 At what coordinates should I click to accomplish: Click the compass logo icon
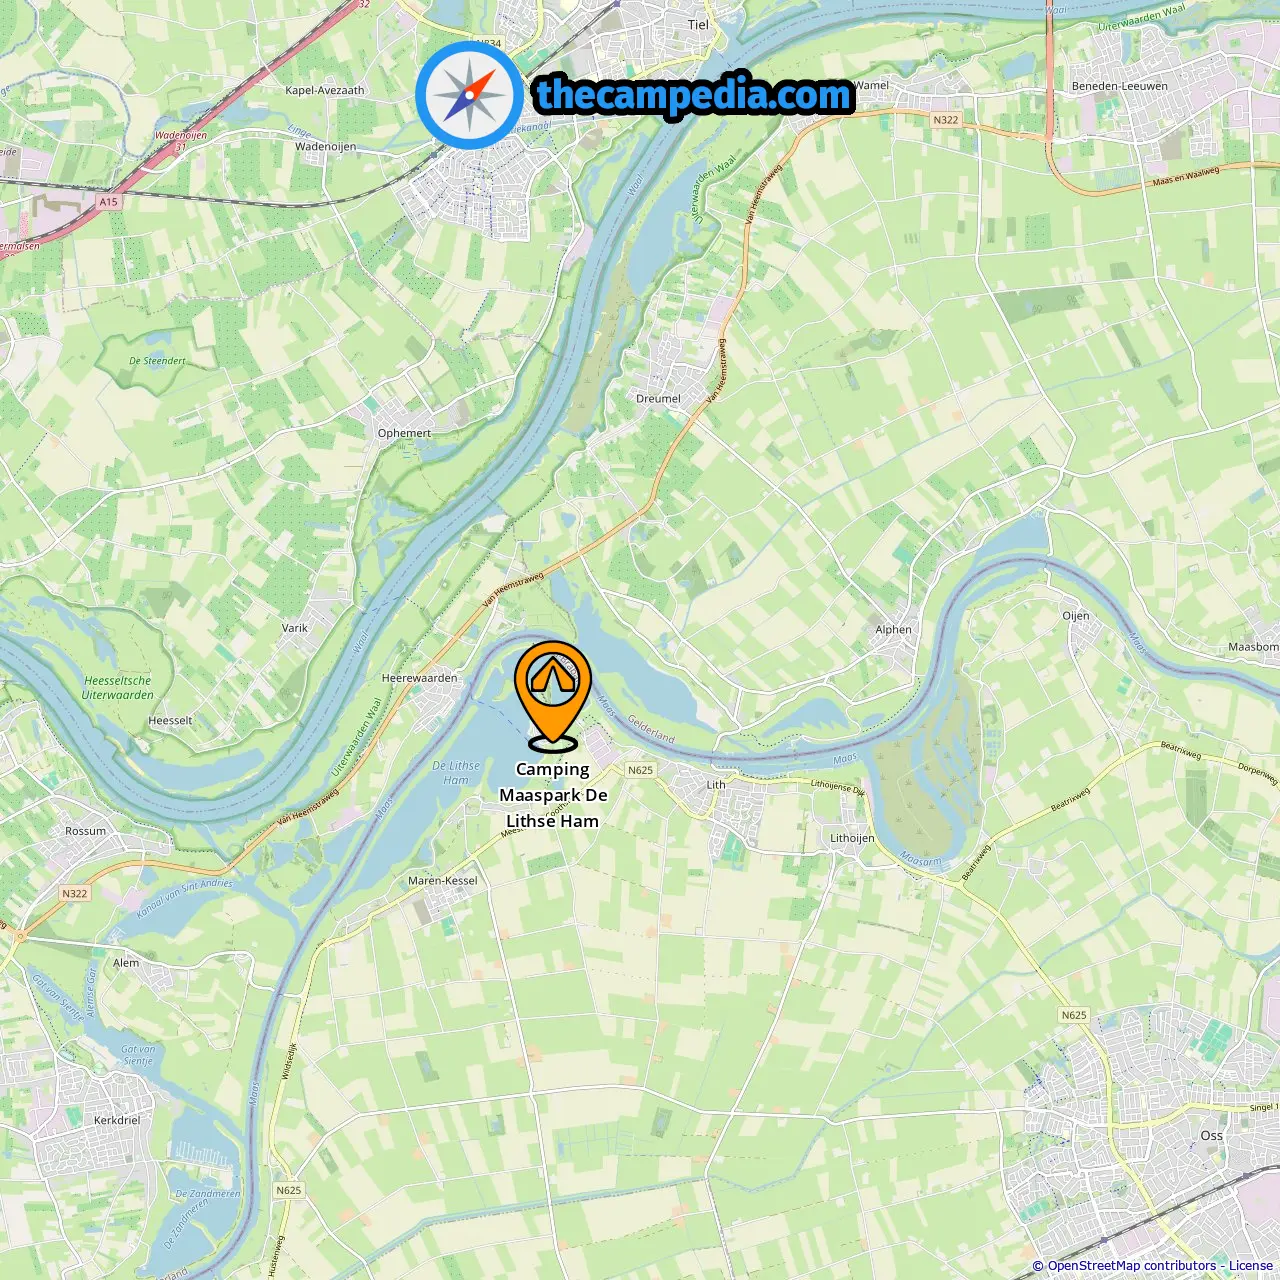tap(469, 96)
